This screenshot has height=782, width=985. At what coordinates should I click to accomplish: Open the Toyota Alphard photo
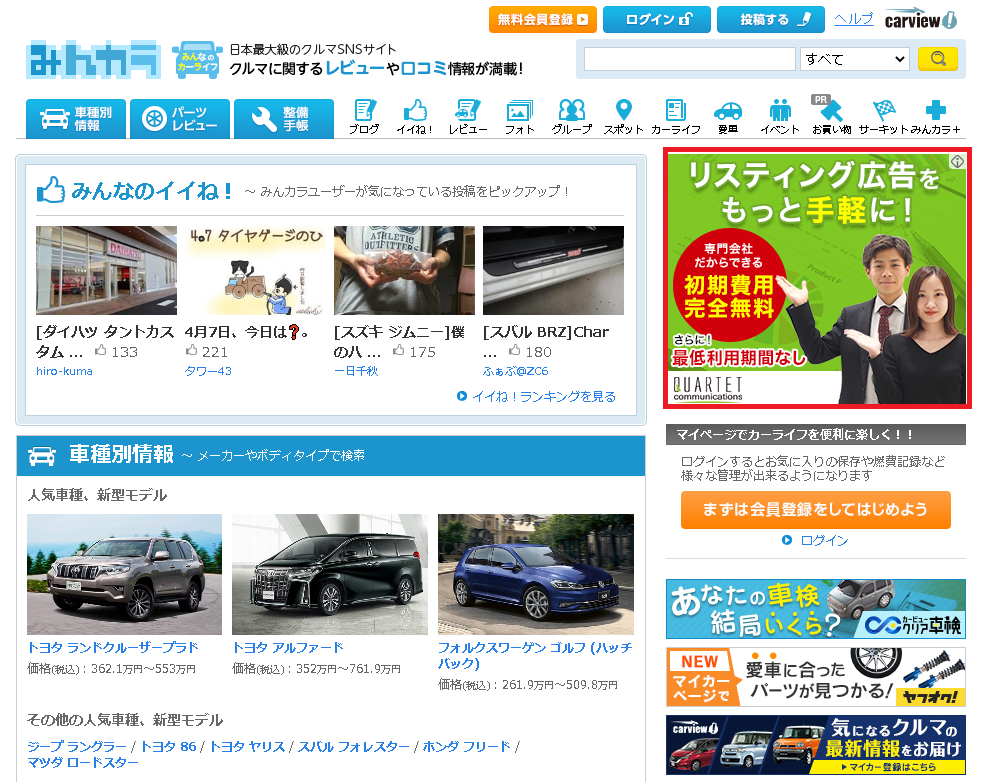330,574
